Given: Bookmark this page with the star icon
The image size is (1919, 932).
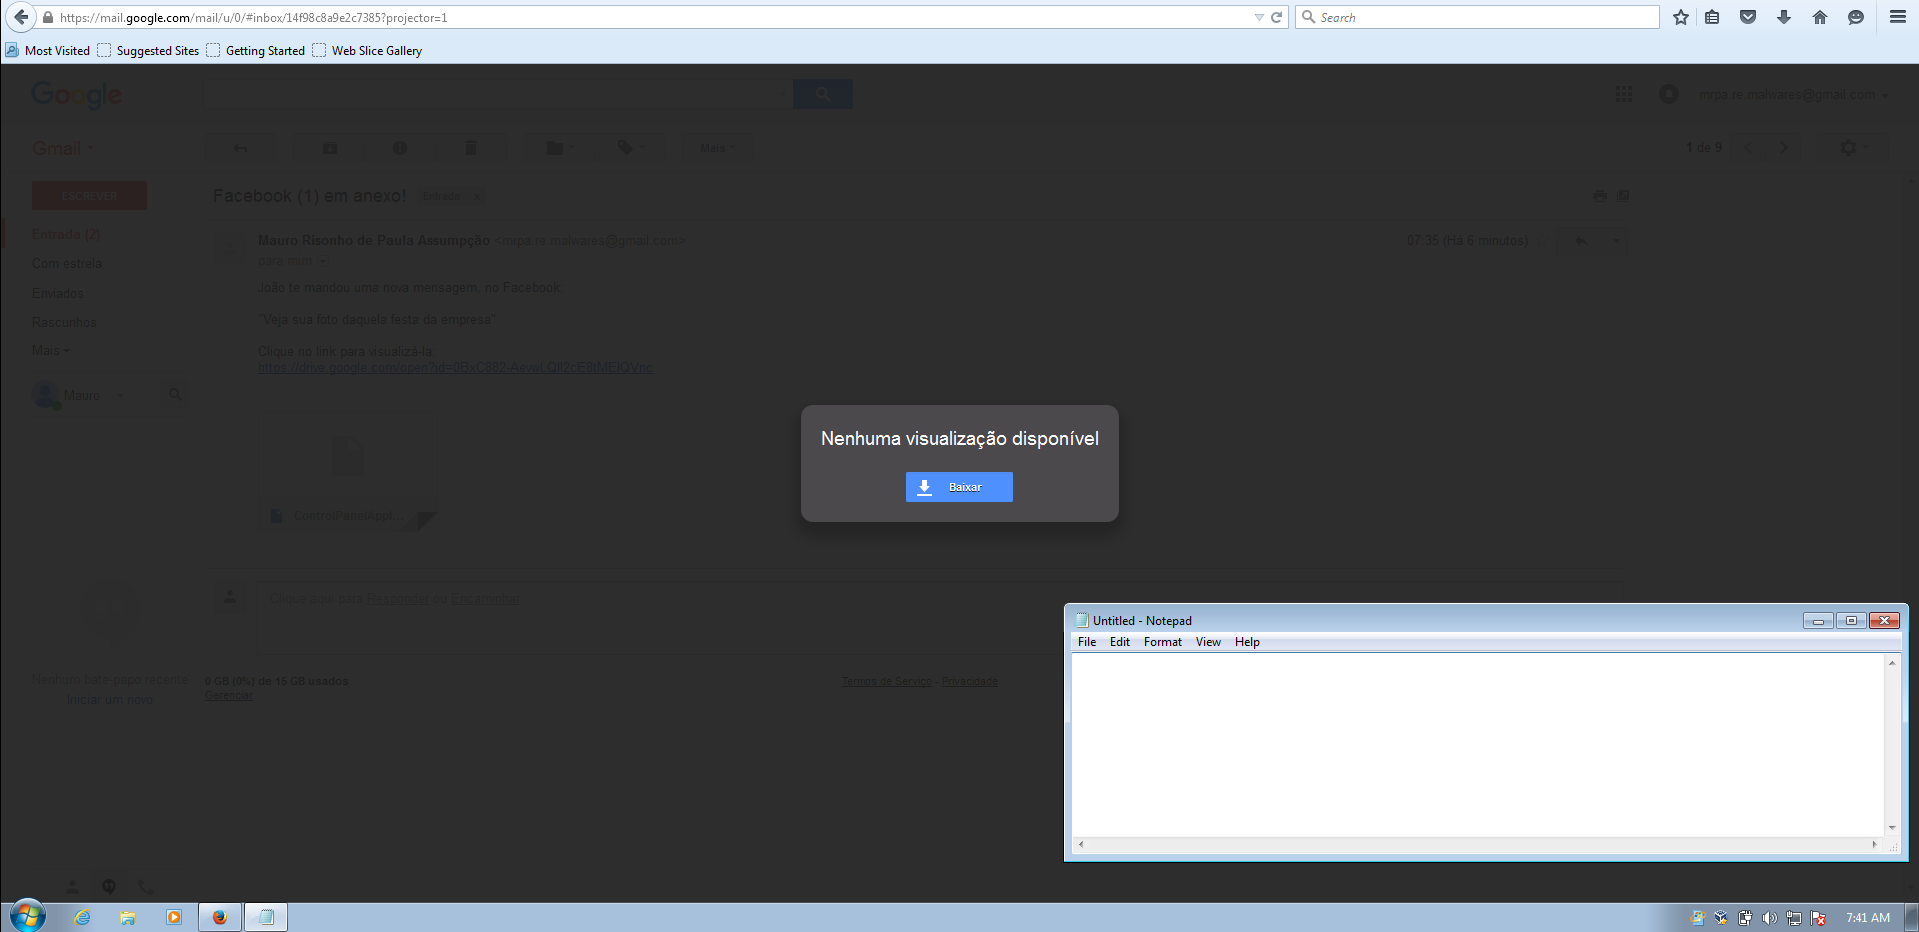Looking at the screenshot, I should point(1681,17).
